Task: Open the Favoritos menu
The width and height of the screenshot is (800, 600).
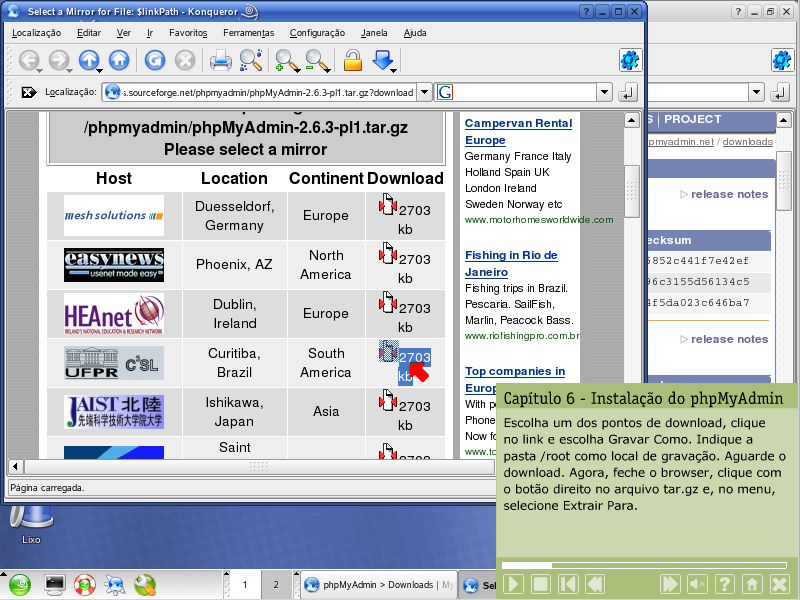Action: coord(188,32)
